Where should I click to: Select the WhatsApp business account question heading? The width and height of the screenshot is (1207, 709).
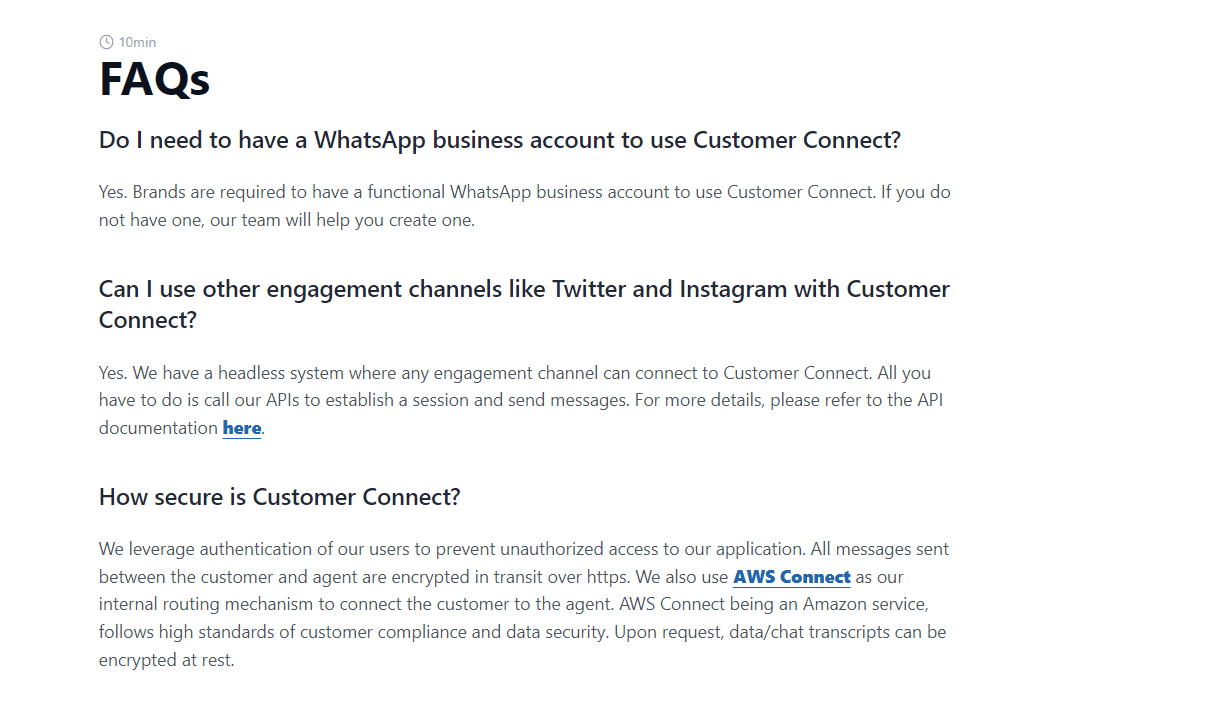point(499,140)
